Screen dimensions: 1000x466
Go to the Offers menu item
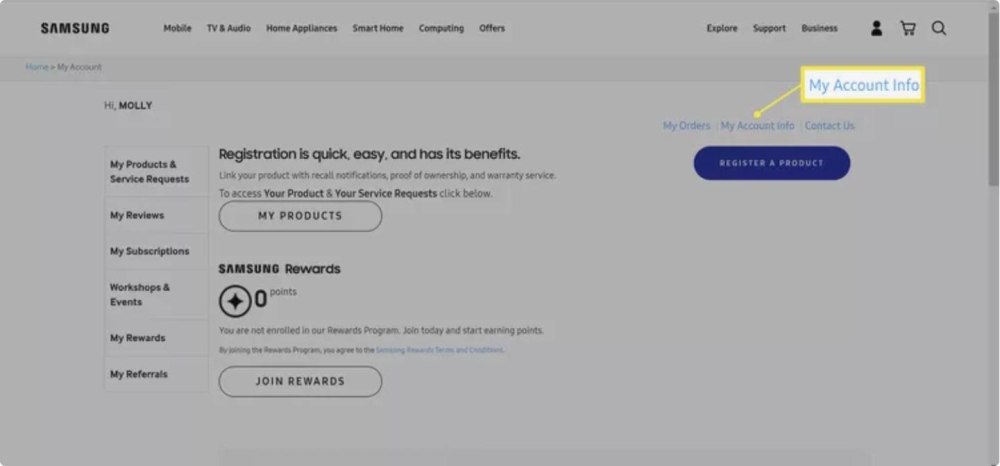[x=492, y=28]
